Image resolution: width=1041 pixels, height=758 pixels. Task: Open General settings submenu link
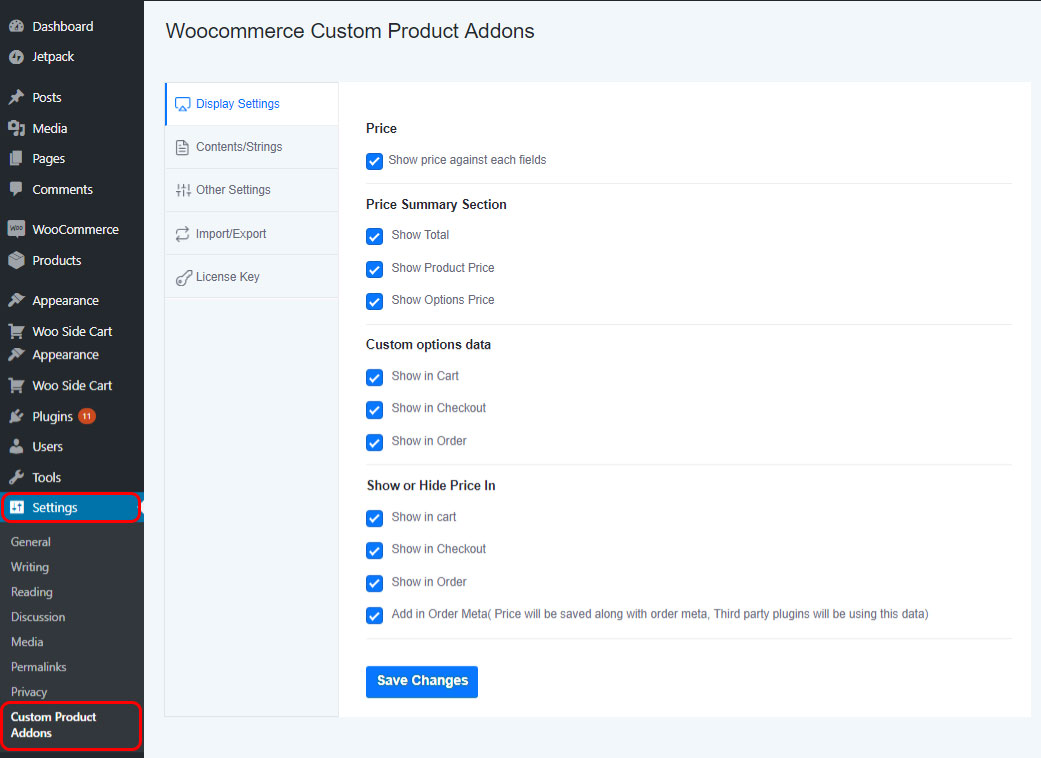(x=31, y=542)
